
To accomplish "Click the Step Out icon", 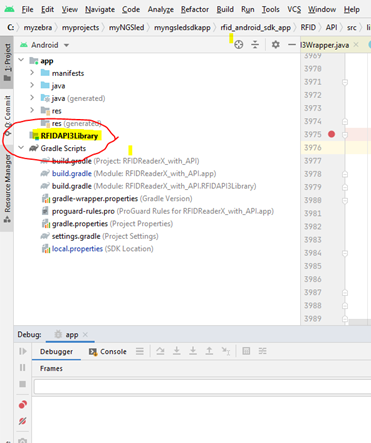I will pyautogui.click(x=209, y=351).
